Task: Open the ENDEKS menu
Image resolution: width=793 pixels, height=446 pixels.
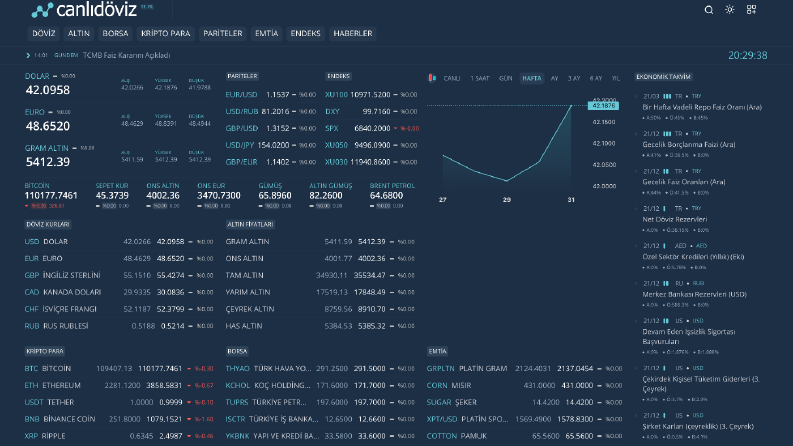Action: click(305, 33)
